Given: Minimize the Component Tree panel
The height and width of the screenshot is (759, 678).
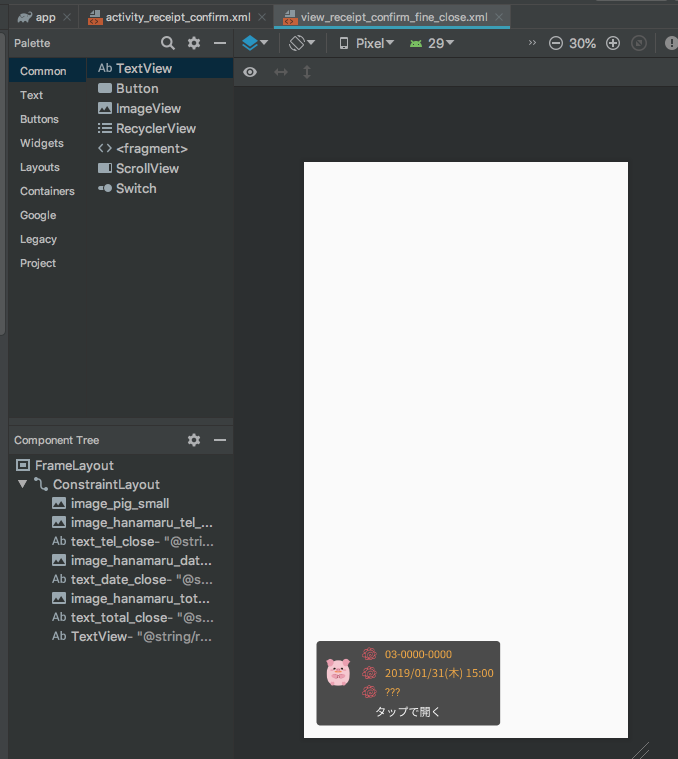Looking at the screenshot, I should [x=220, y=440].
